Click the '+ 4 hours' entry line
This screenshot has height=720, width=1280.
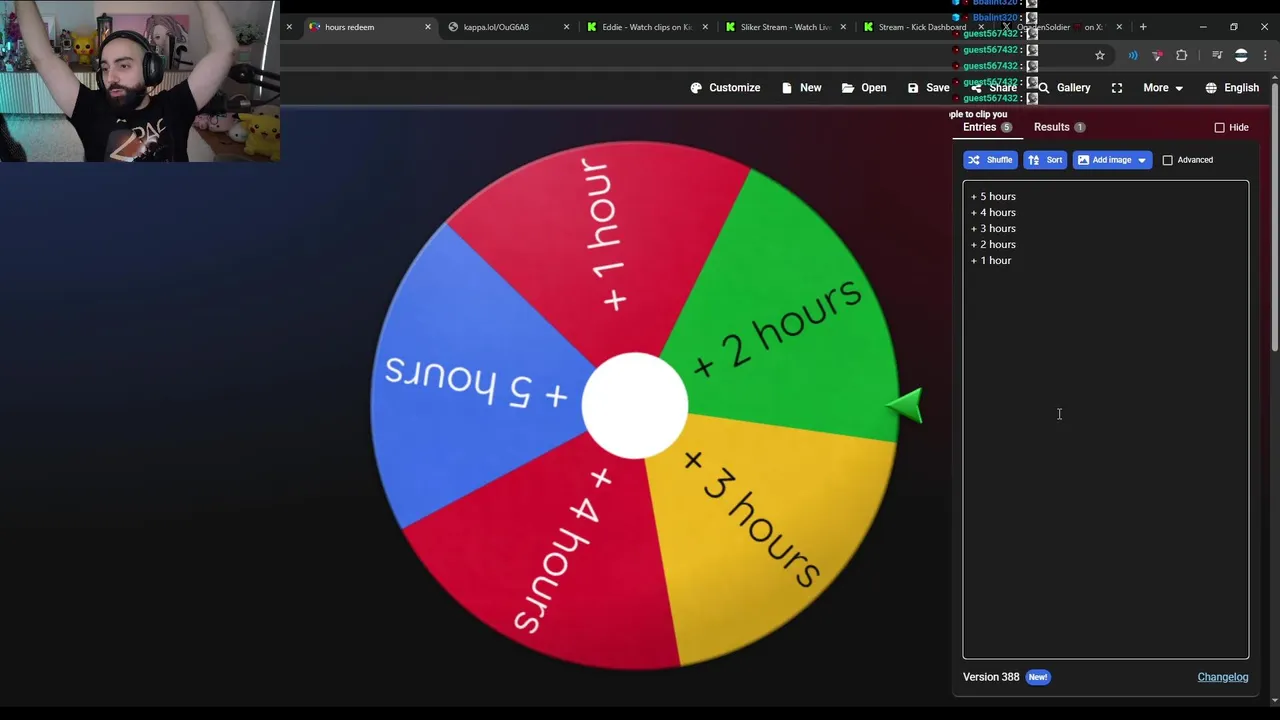click(x=993, y=212)
